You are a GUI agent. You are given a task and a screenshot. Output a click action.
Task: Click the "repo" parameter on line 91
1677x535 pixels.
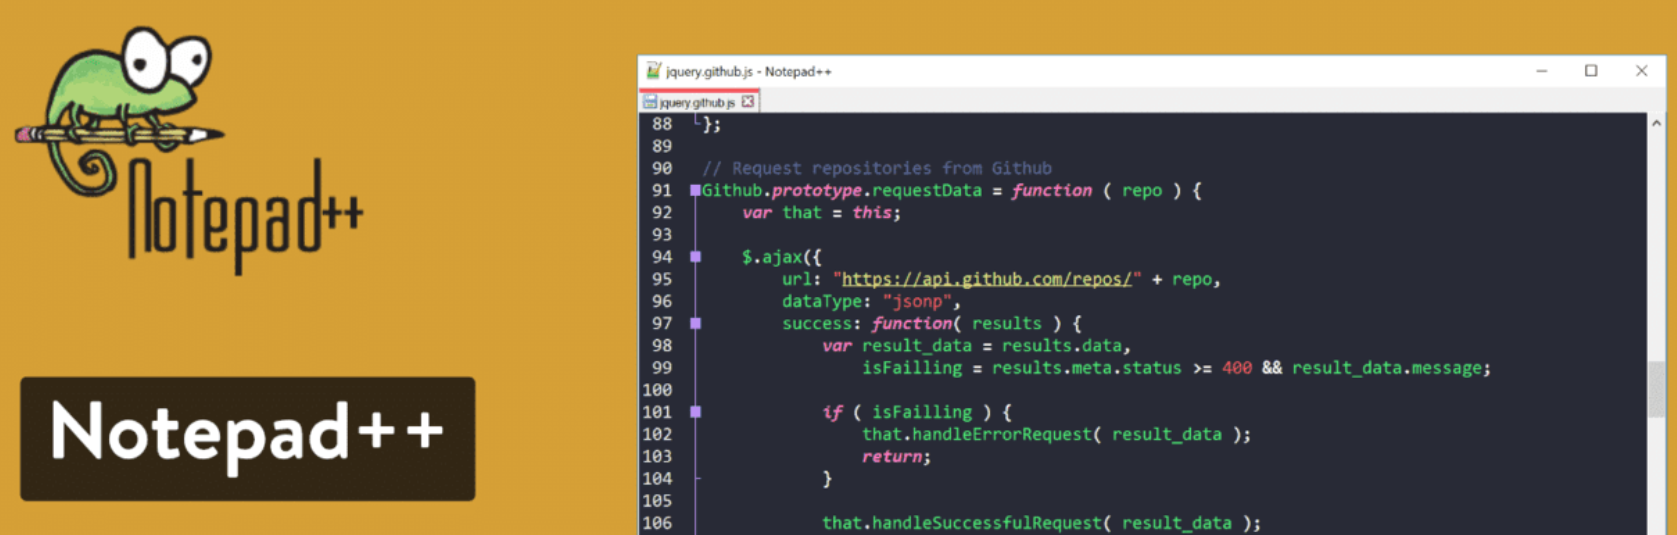pyautogui.click(x=1142, y=190)
